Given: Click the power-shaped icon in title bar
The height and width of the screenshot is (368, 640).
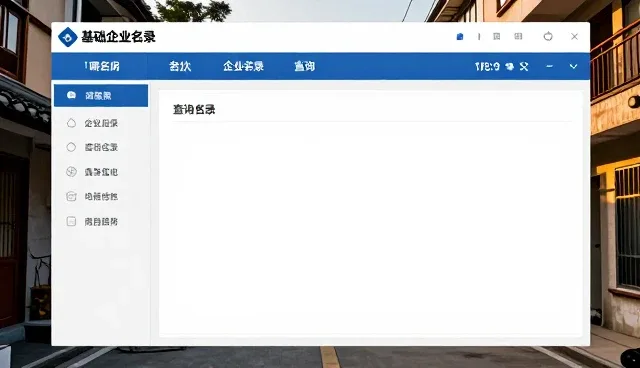Looking at the screenshot, I should tap(548, 36).
